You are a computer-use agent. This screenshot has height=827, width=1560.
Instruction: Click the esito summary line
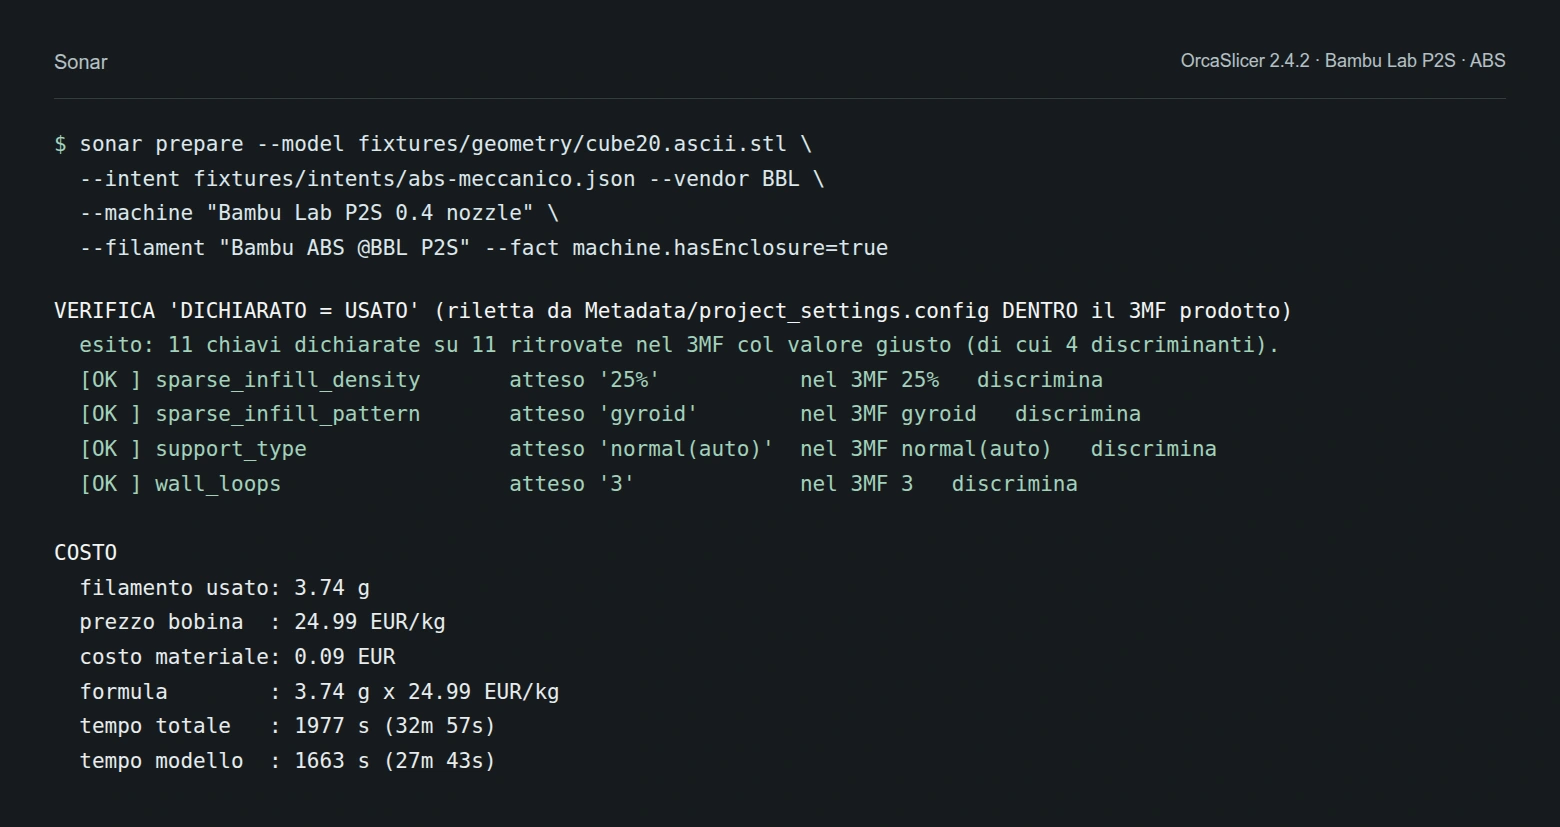(680, 345)
